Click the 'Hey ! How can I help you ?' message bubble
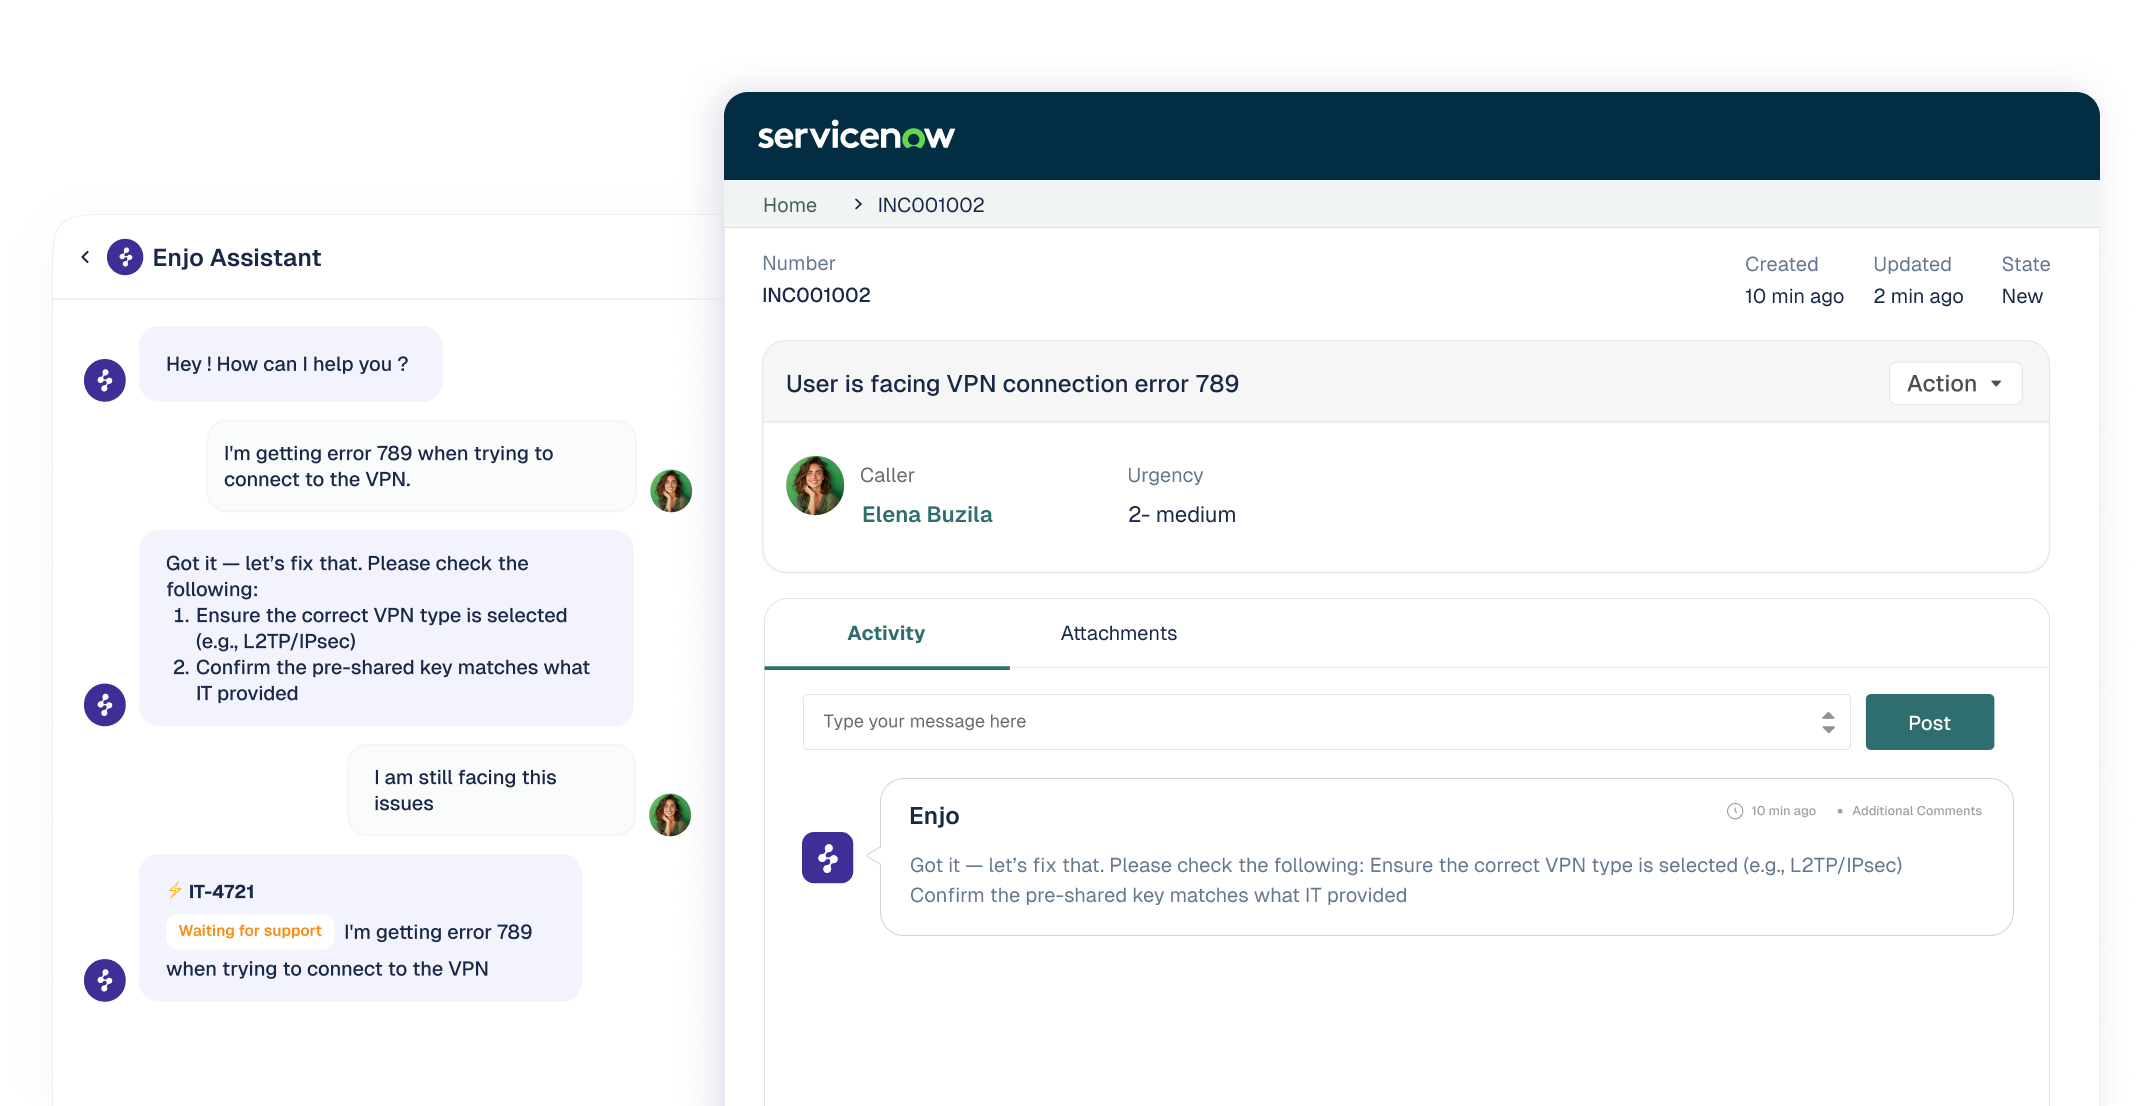The image size is (2150, 1106). 290,364
